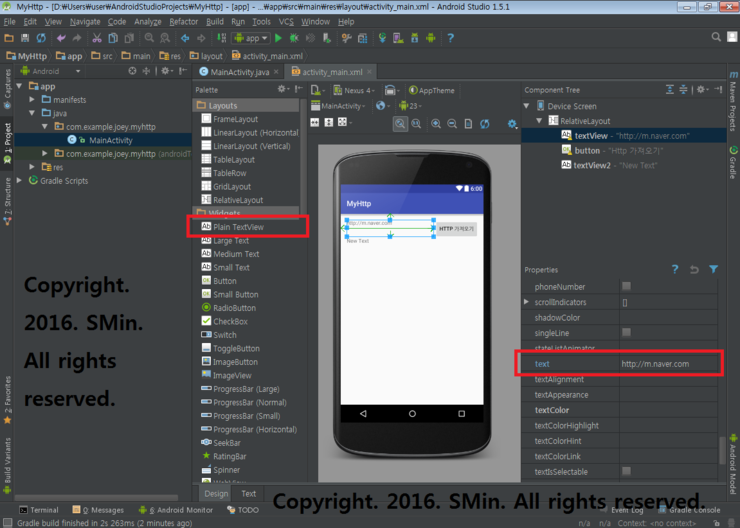Select the textColor property row
Viewport: 740px width, 528px height.
620,410
